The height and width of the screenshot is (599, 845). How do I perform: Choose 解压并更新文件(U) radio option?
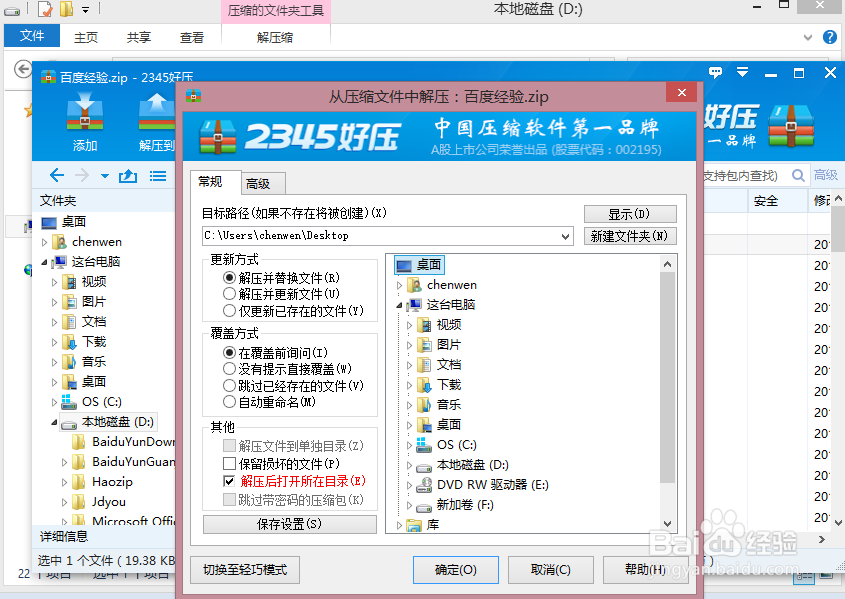click(230, 294)
